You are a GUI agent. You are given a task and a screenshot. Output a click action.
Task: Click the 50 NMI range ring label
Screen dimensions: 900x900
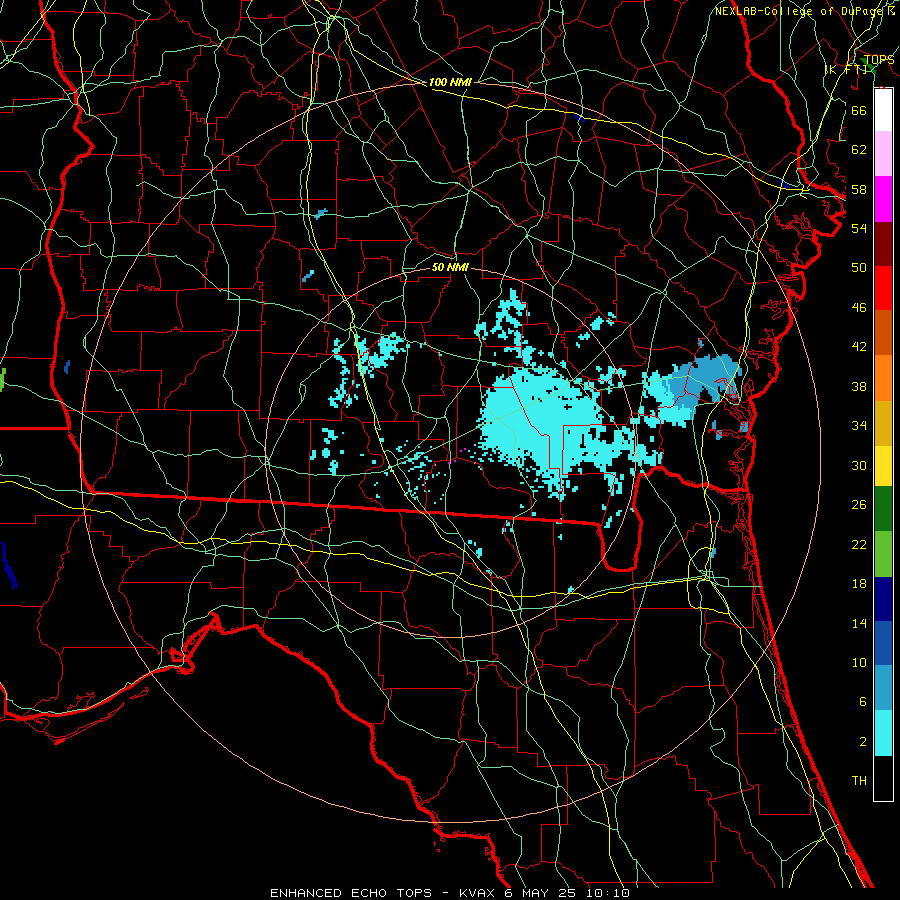click(x=450, y=267)
